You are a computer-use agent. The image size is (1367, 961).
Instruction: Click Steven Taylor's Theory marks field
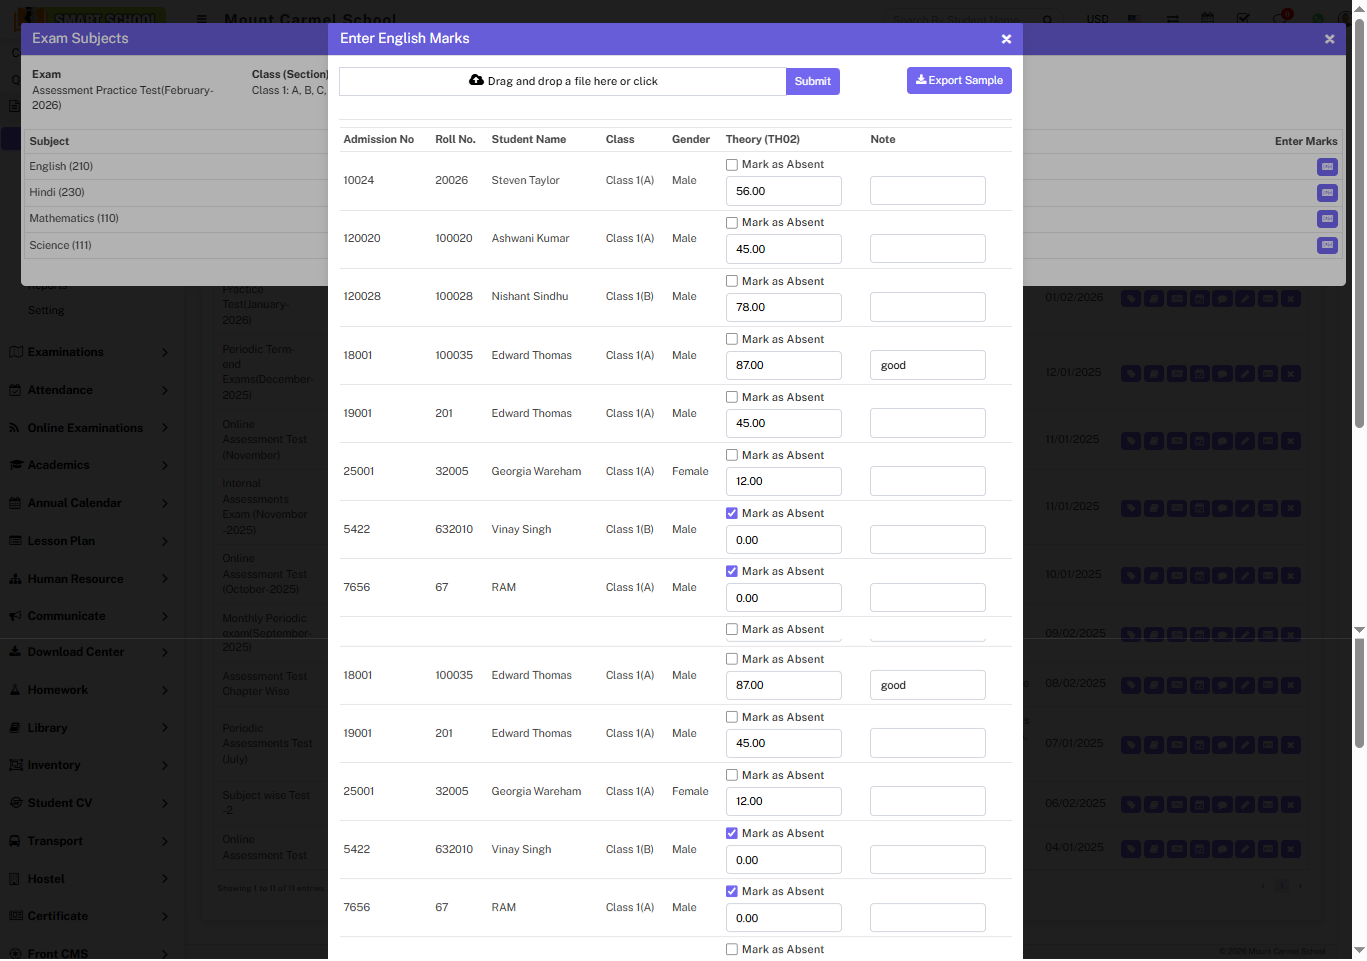783,191
